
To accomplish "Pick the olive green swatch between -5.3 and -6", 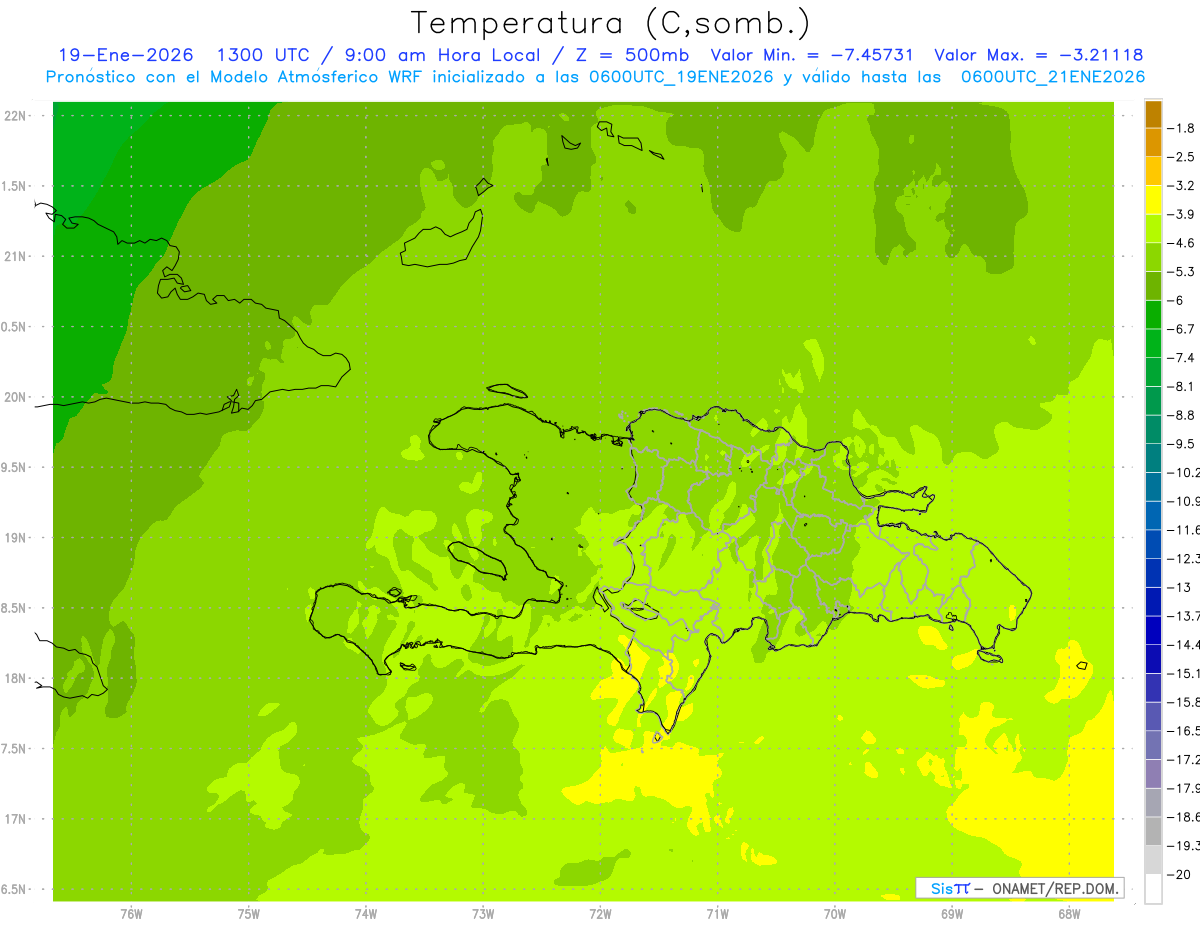I will point(1153,286).
